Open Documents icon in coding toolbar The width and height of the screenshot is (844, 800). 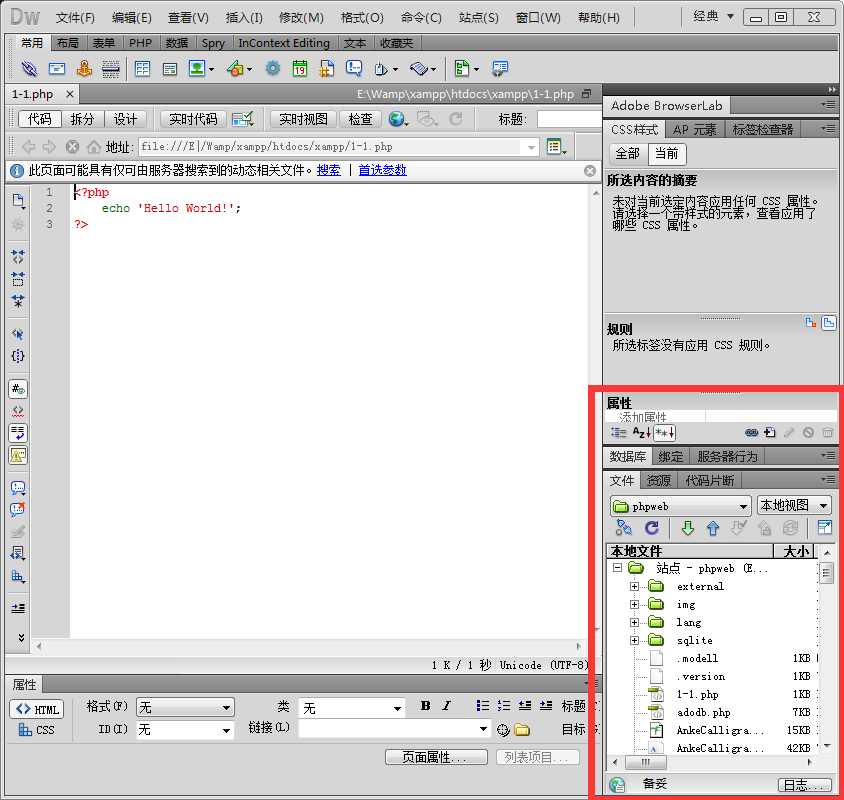click(x=18, y=201)
